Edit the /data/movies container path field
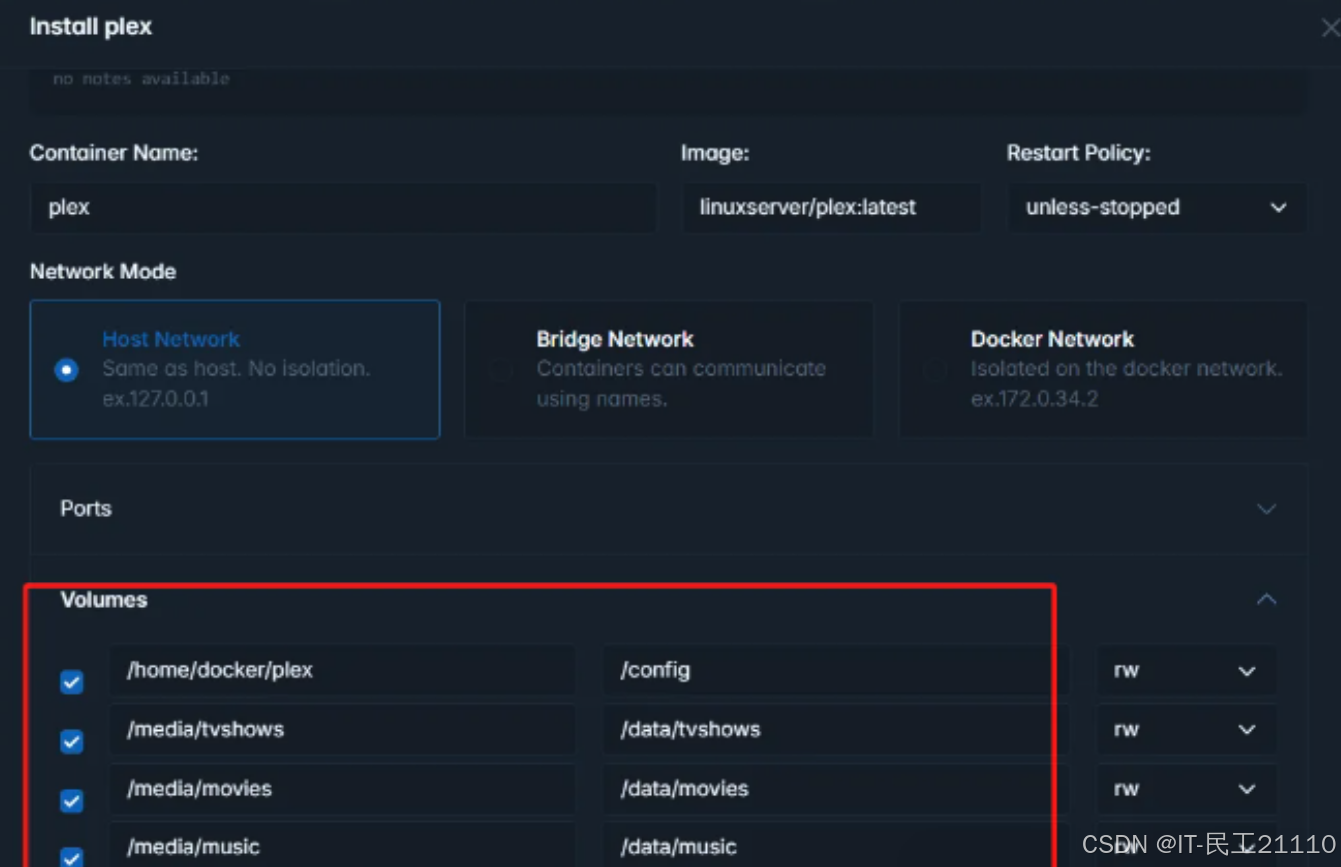1341x867 pixels. click(836, 789)
